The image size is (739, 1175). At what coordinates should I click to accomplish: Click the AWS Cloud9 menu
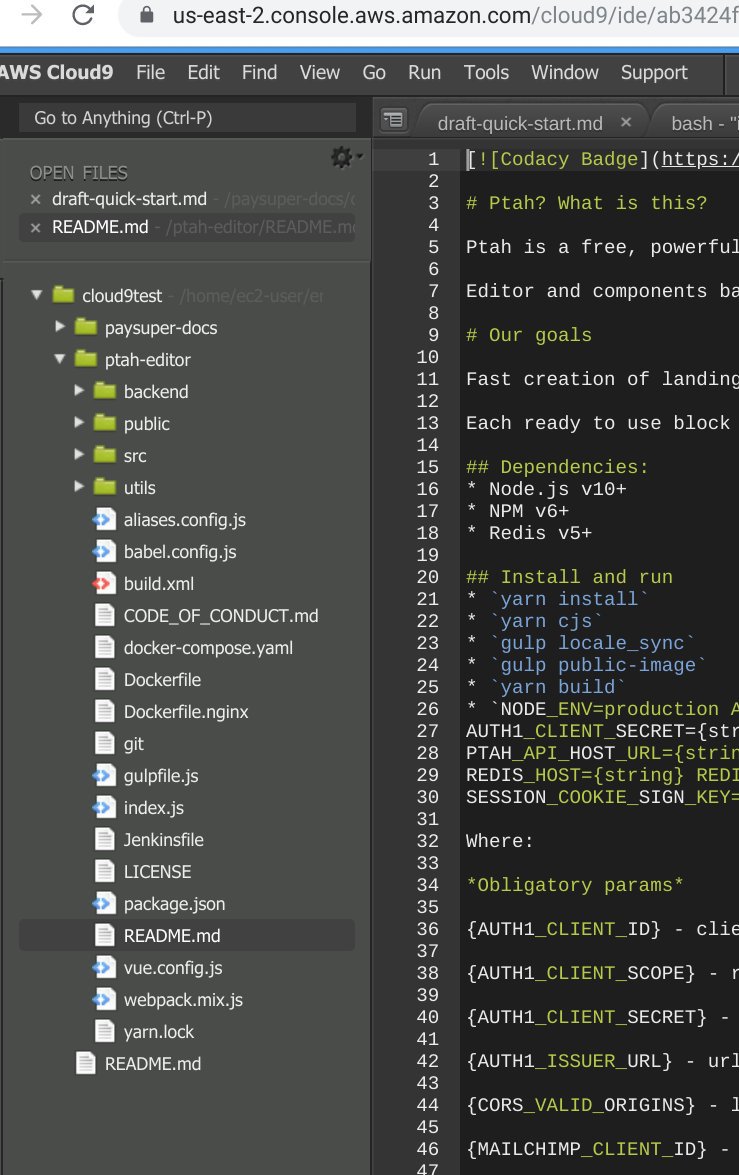(x=56, y=73)
